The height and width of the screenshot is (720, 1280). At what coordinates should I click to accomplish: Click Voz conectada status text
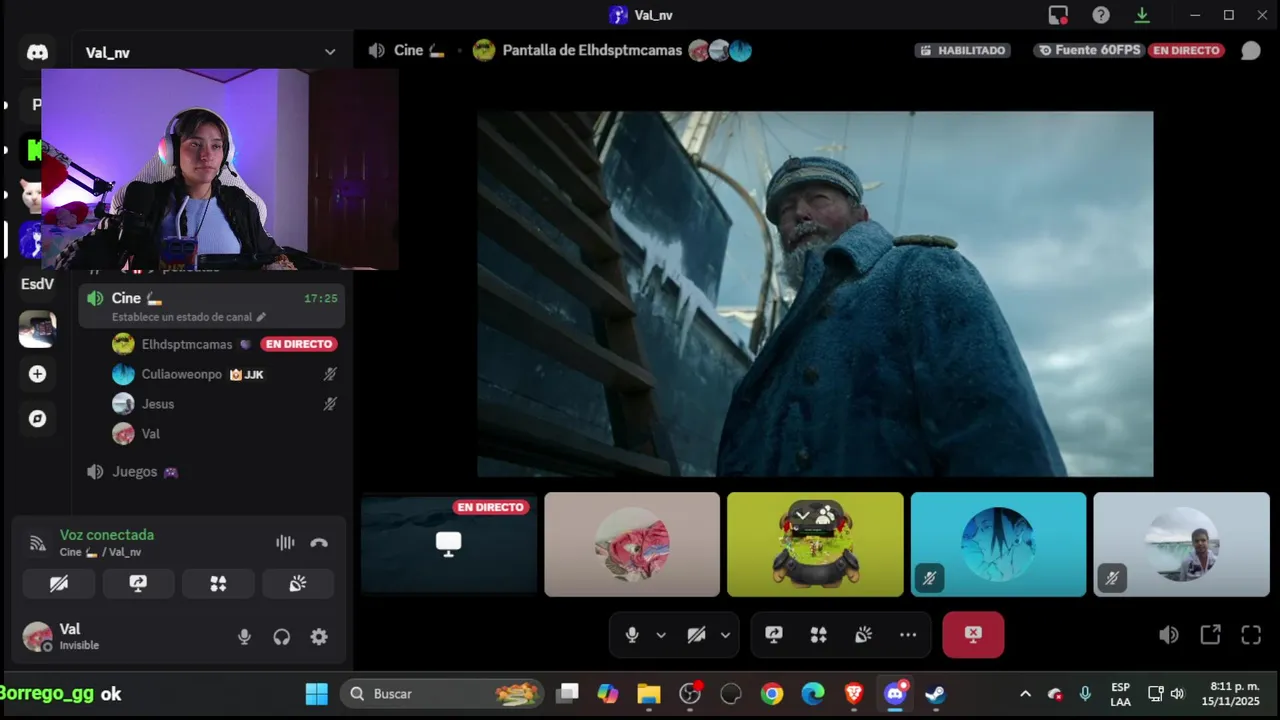(x=107, y=535)
